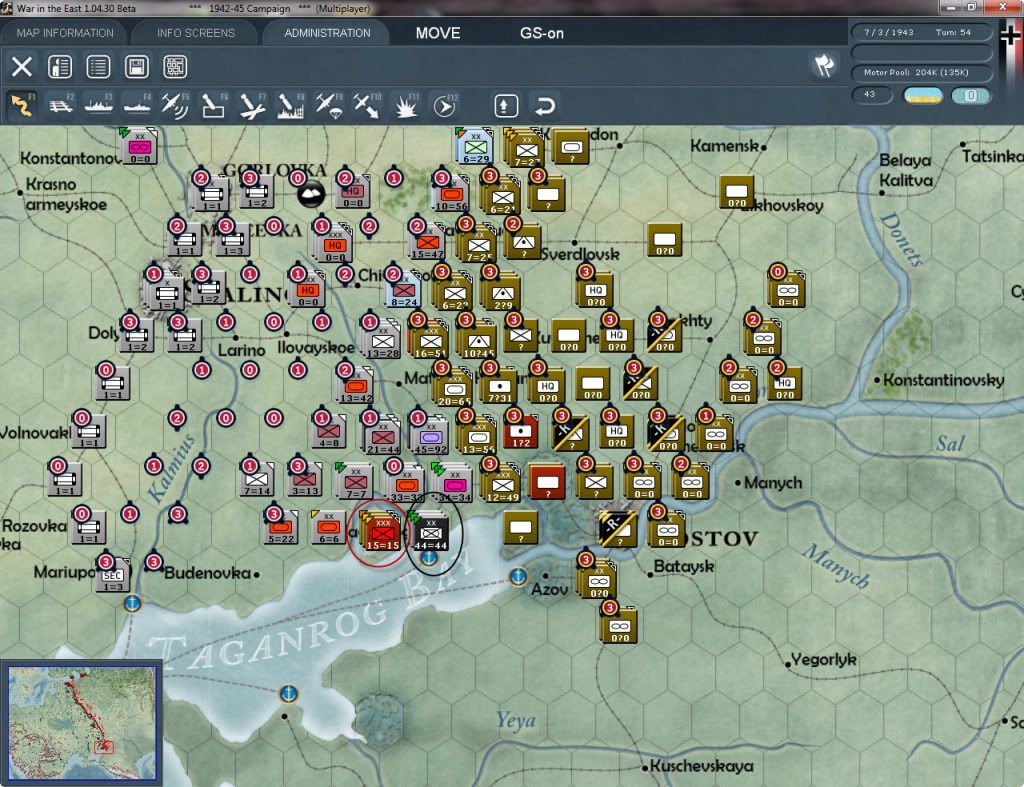Click the teal pill showing 0

tap(971, 95)
